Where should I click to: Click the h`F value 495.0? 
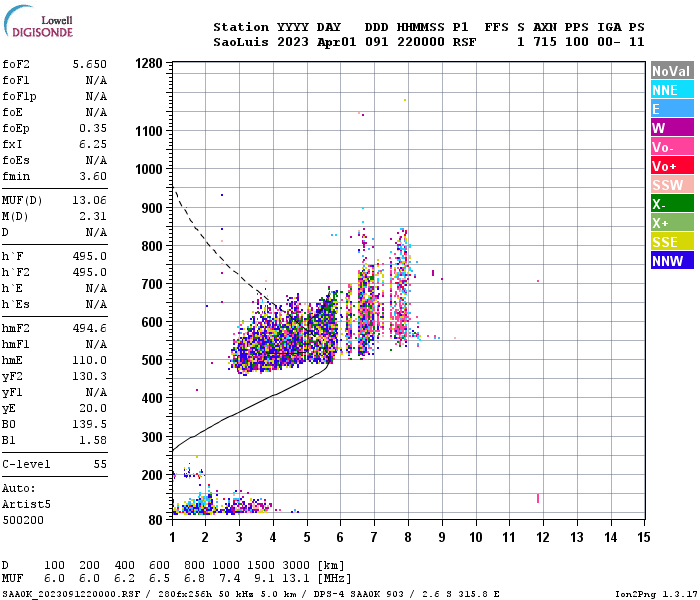click(x=90, y=256)
